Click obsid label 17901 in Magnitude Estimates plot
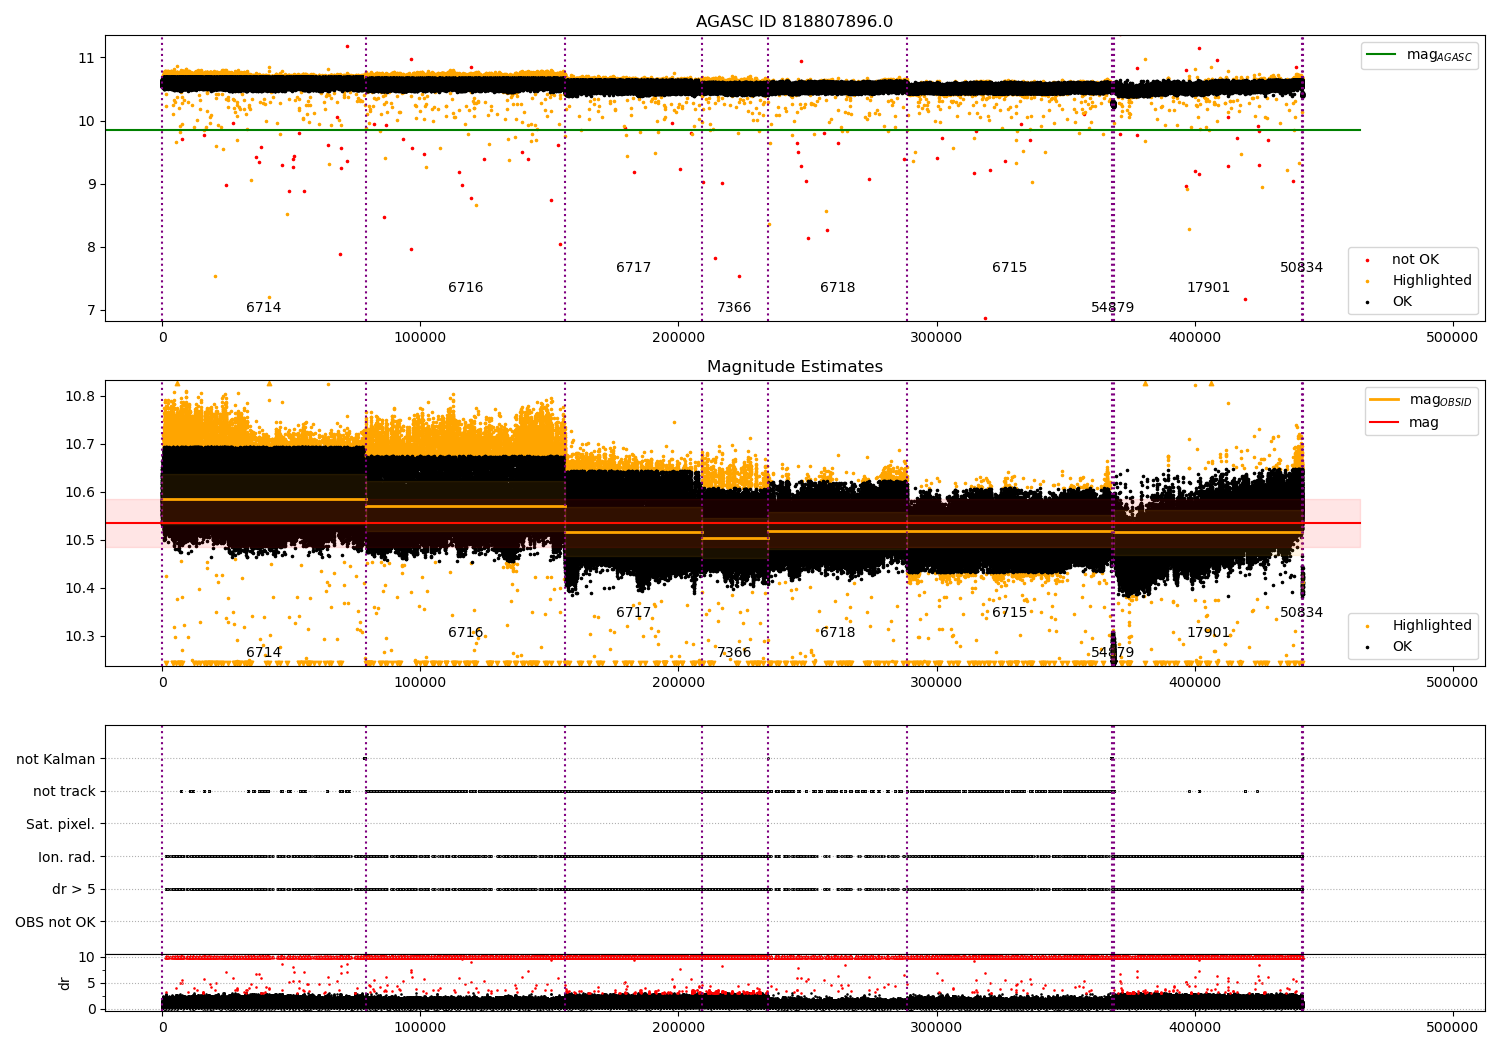This screenshot has width=1500, height=1050. (x=1209, y=633)
